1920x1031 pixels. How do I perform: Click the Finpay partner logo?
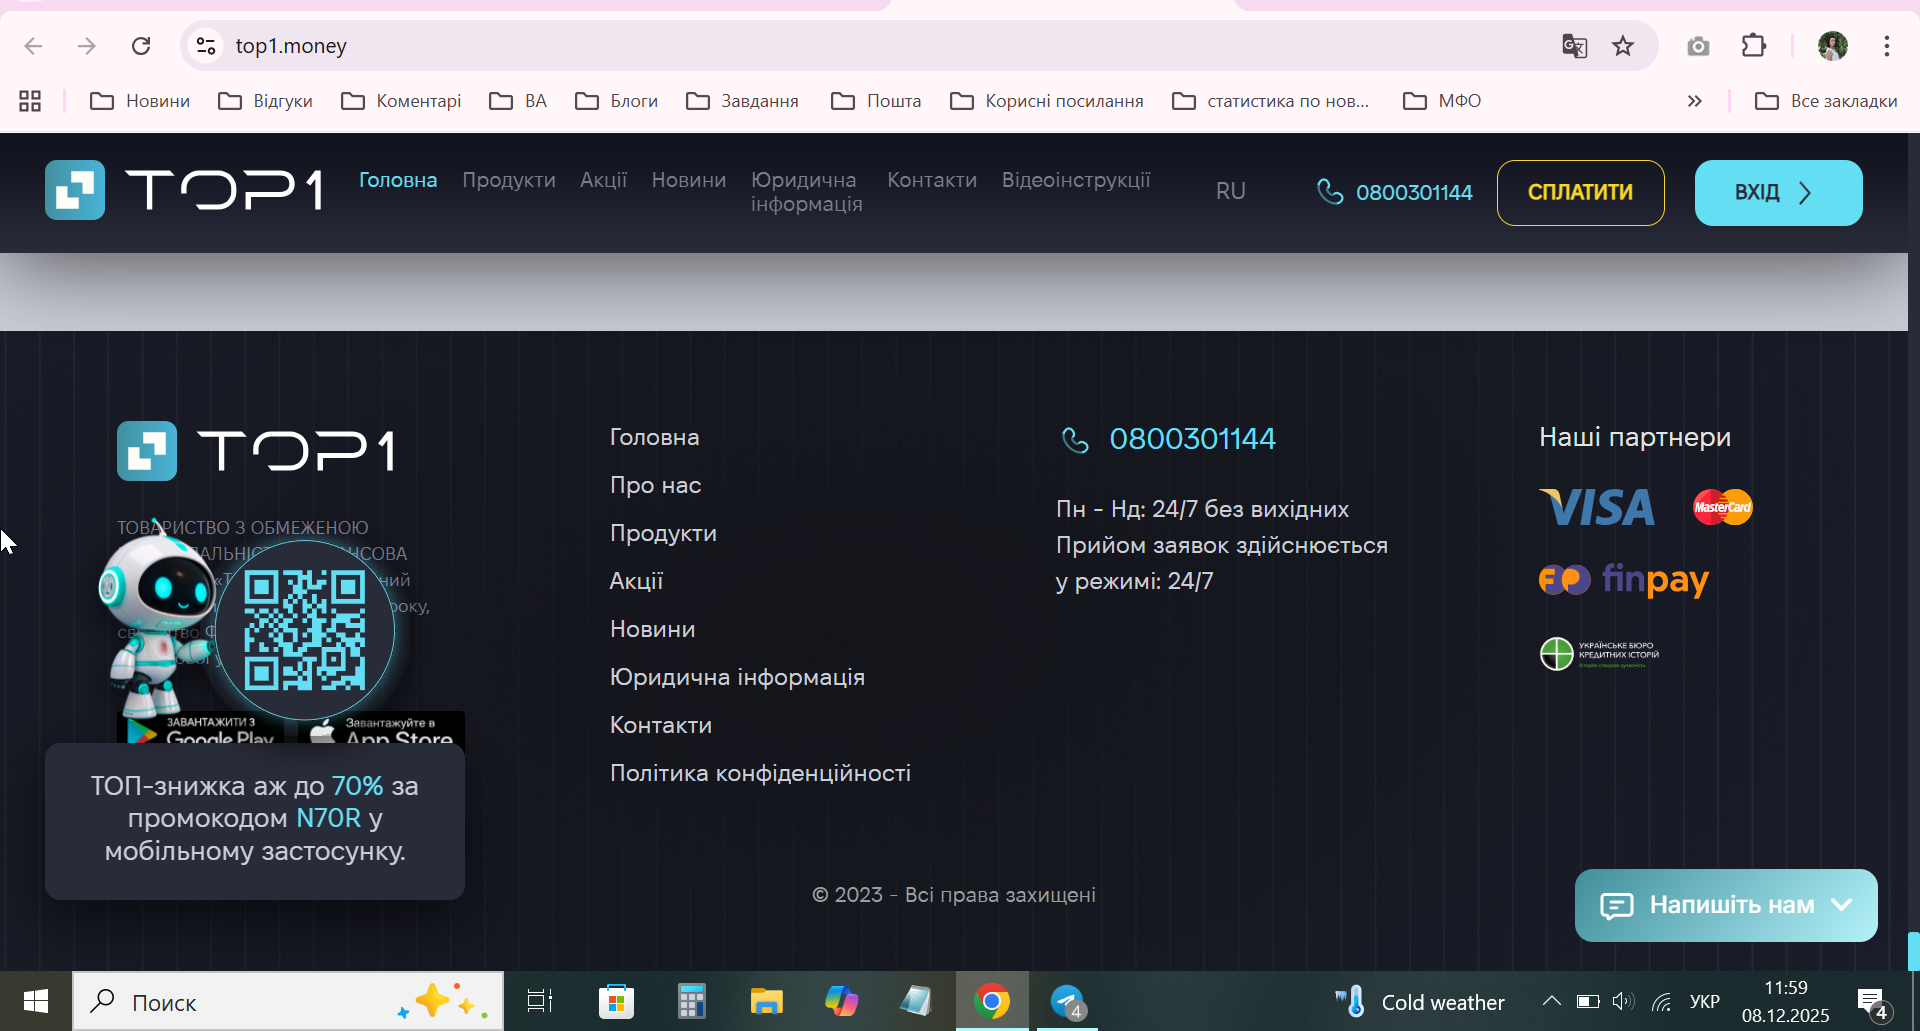coord(1624,580)
